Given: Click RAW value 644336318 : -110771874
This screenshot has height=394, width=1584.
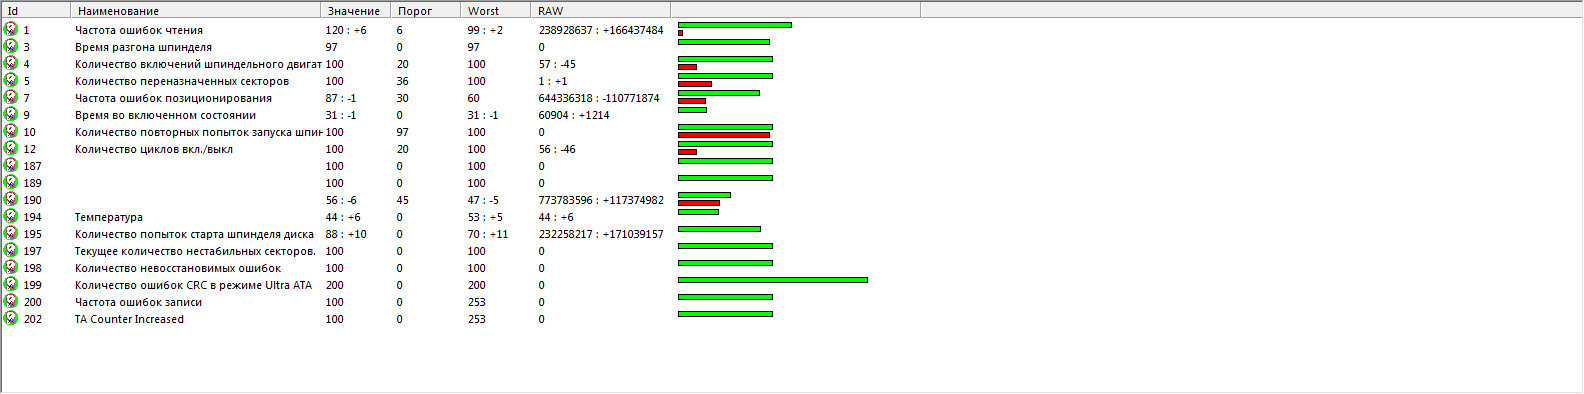Looking at the screenshot, I should [x=599, y=98].
